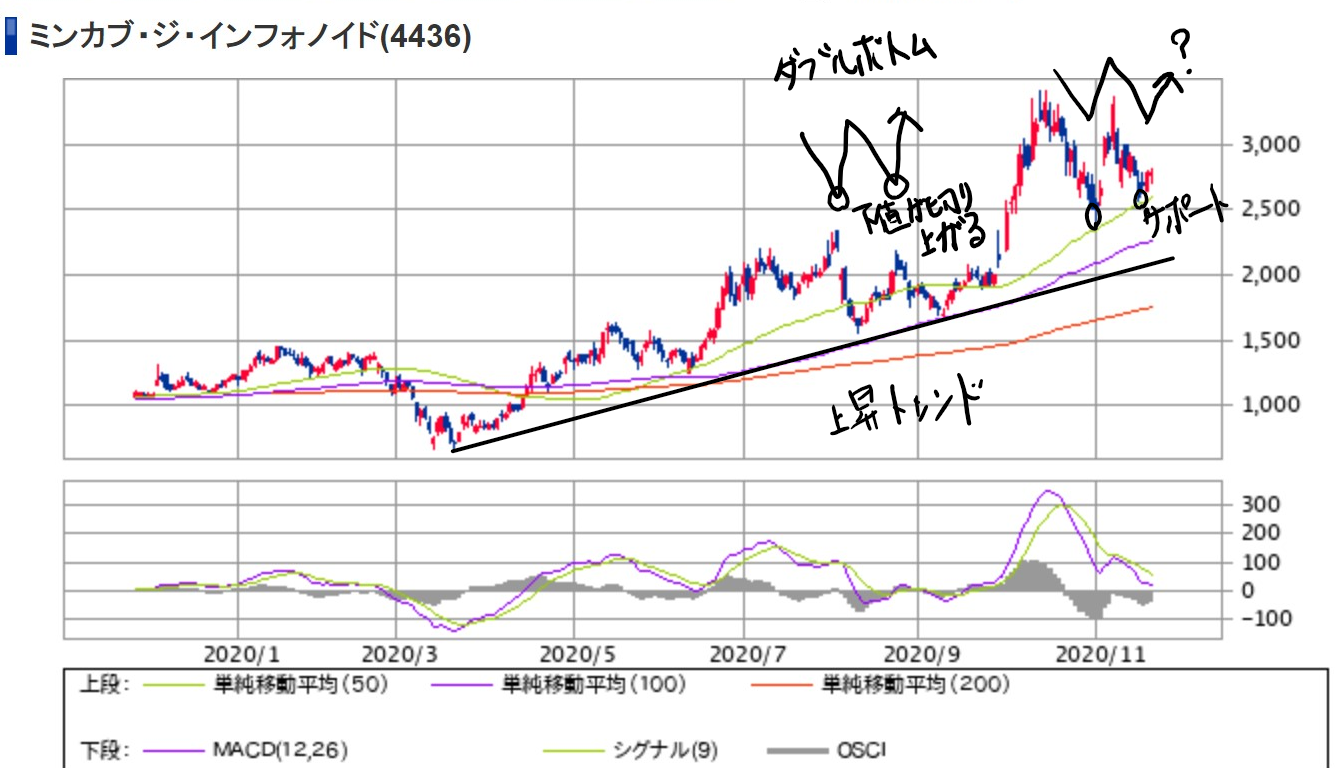
Task: Select the 2,000 price axis label
Action: coord(1273,274)
